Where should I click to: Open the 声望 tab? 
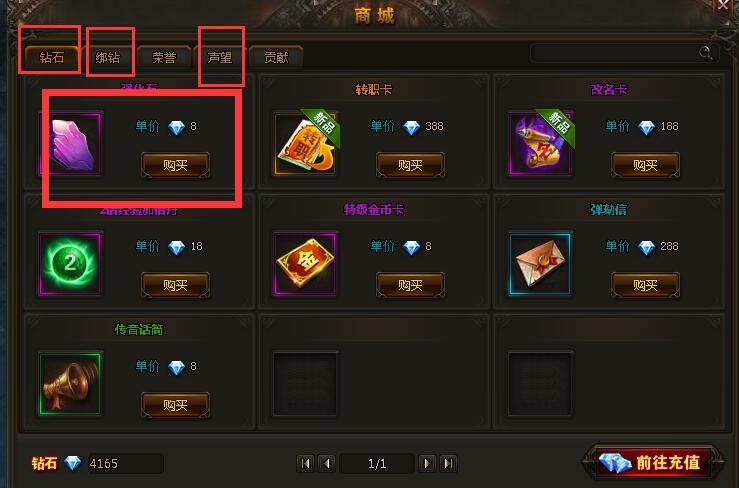coord(220,58)
